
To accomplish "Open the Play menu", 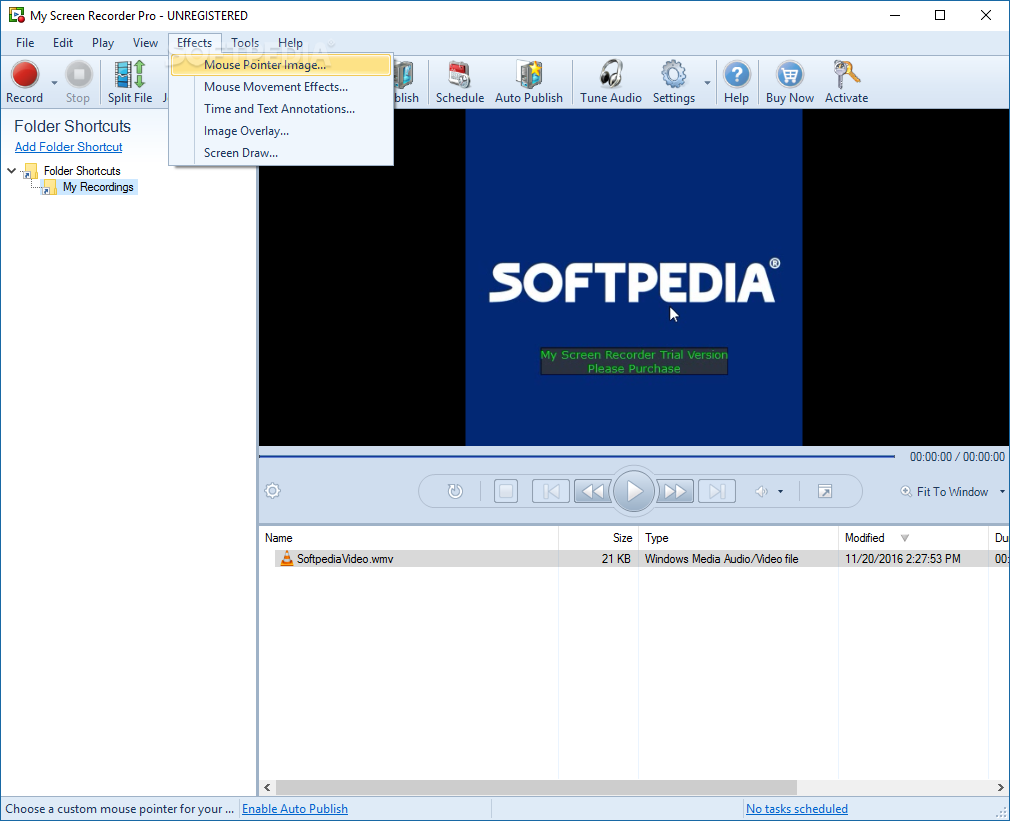I will point(102,42).
